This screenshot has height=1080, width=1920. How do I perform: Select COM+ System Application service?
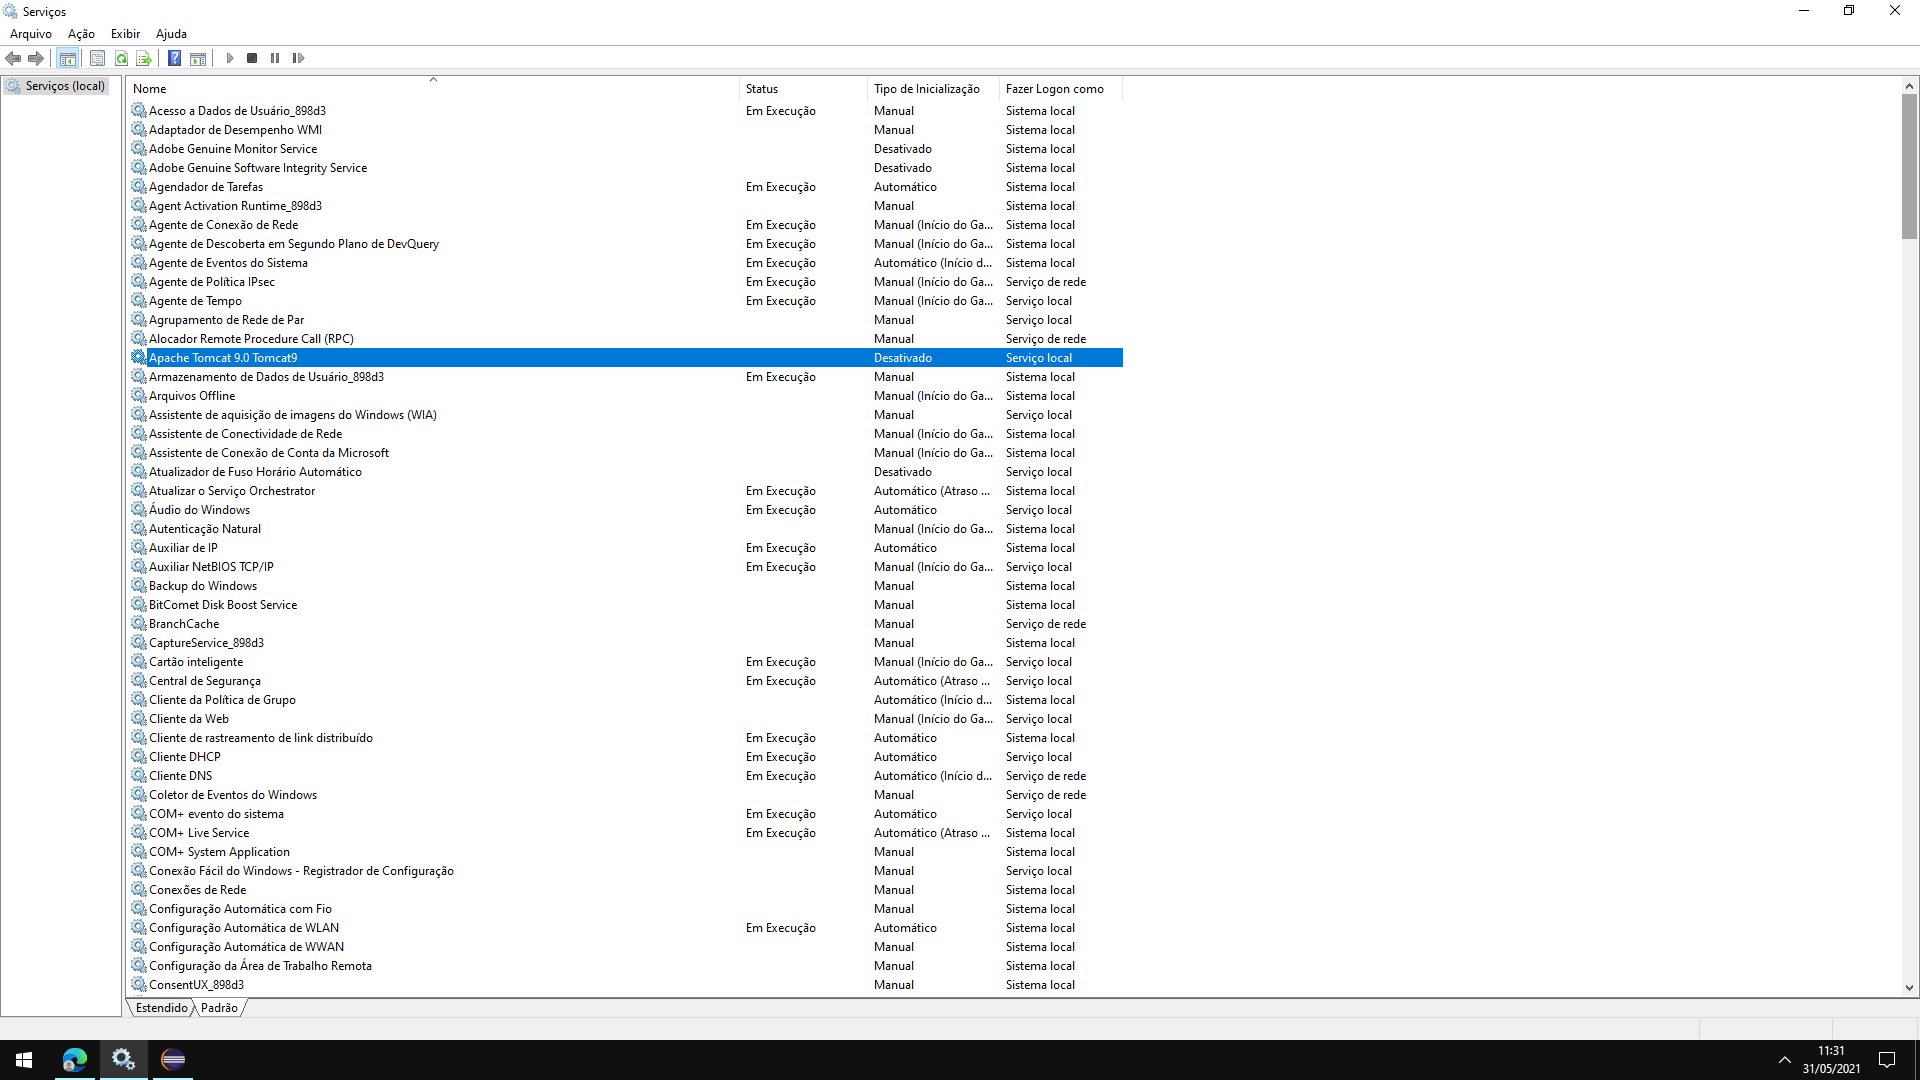626,852
